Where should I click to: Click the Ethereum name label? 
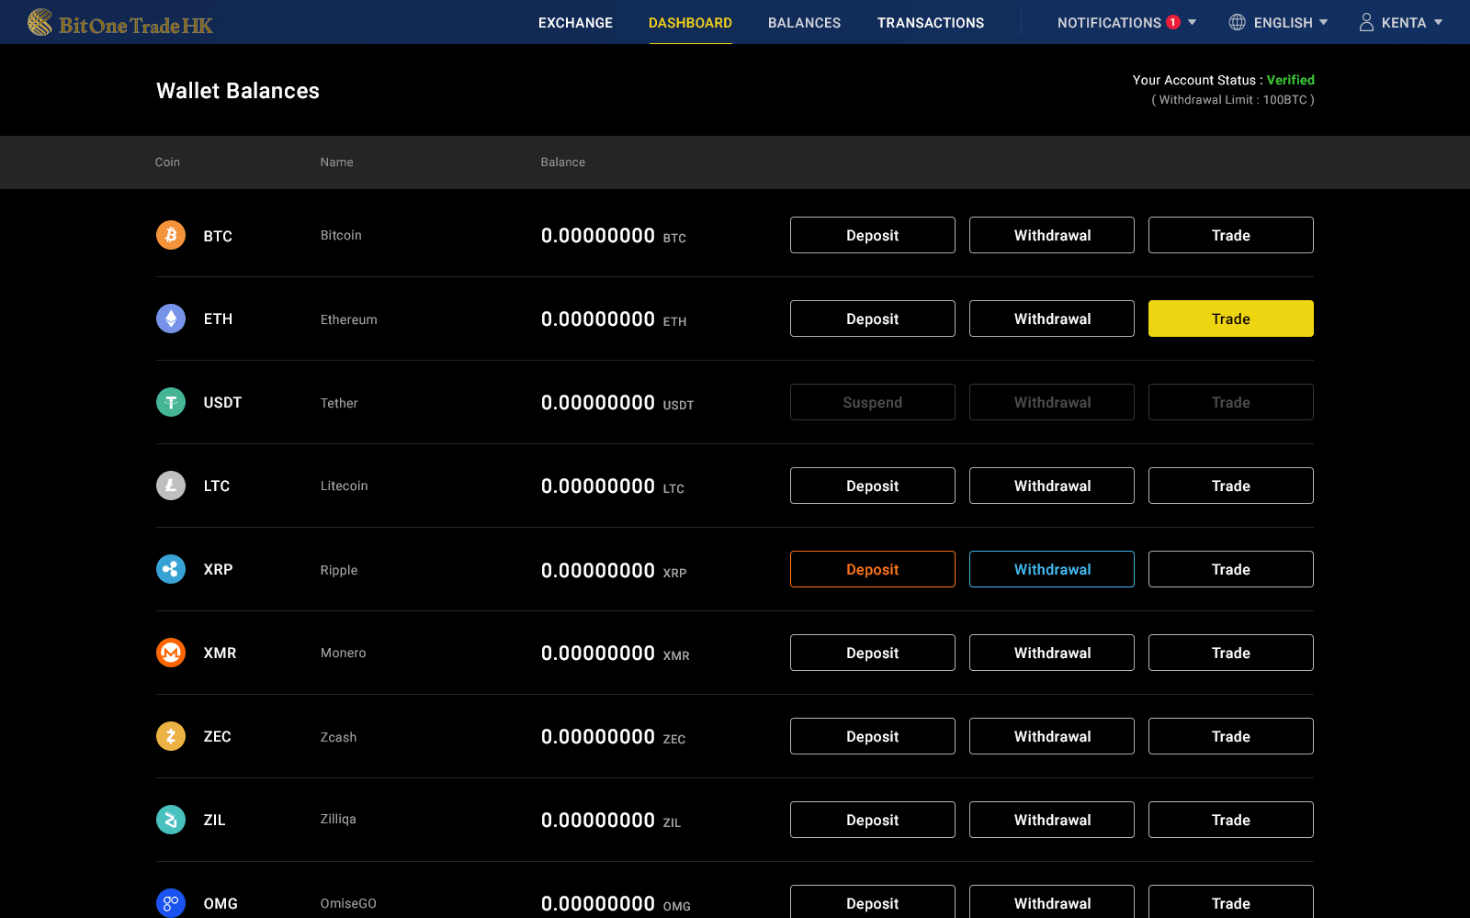pyautogui.click(x=348, y=320)
